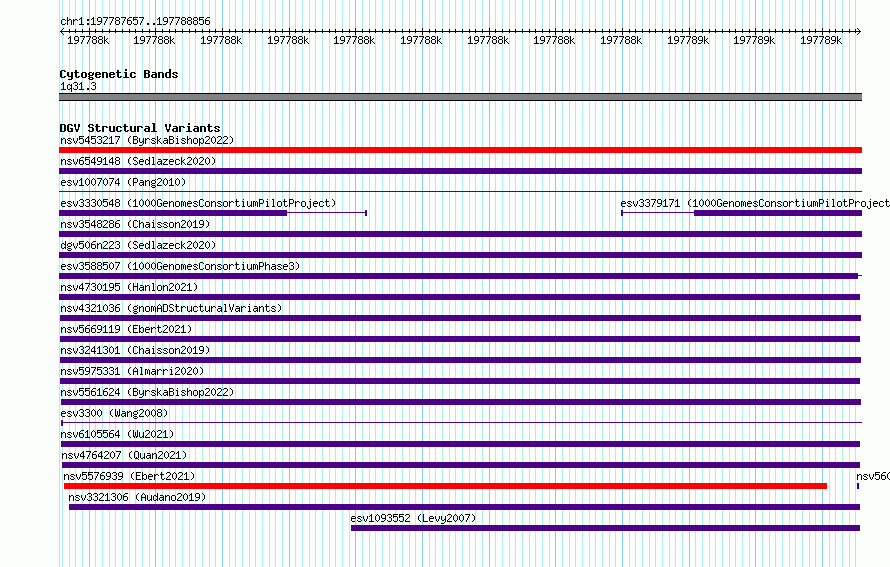Select the esv1007074 (Pang2010) variant label
This screenshot has width=890, height=567.
[x=123, y=182]
